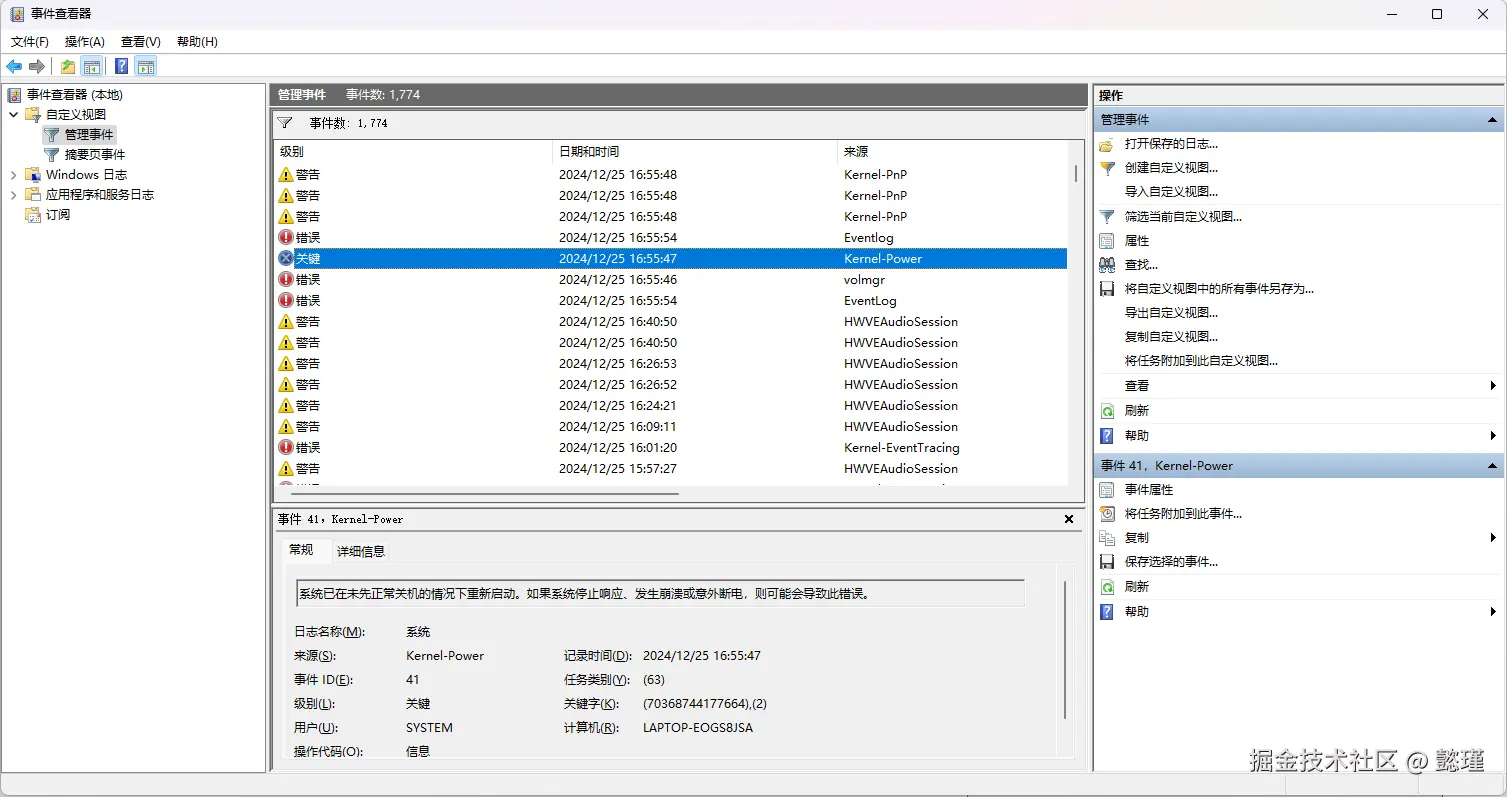Collapse the 管理事件 actions section
The image size is (1507, 797).
pyautogui.click(x=1492, y=120)
